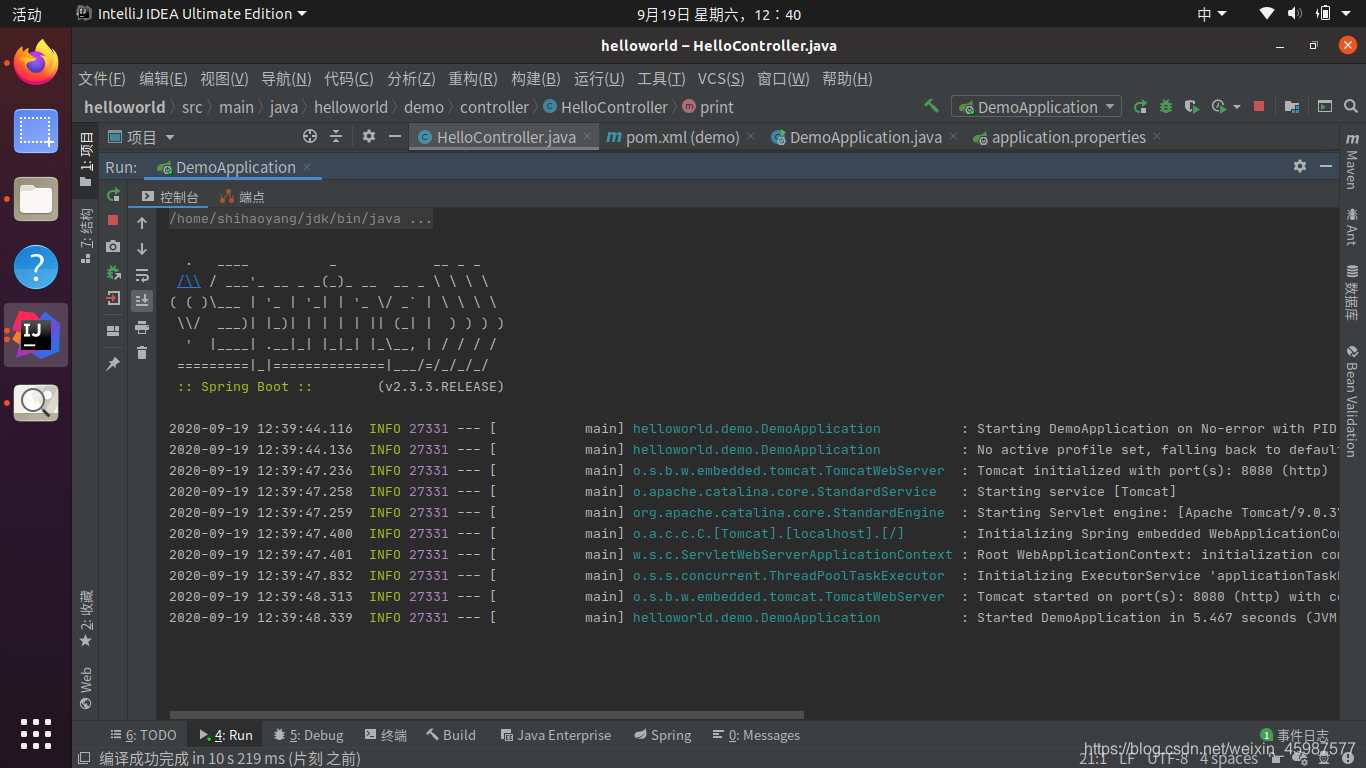The width and height of the screenshot is (1366, 768).
Task: Open the 文件(F) menu
Action: tap(102, 79)
